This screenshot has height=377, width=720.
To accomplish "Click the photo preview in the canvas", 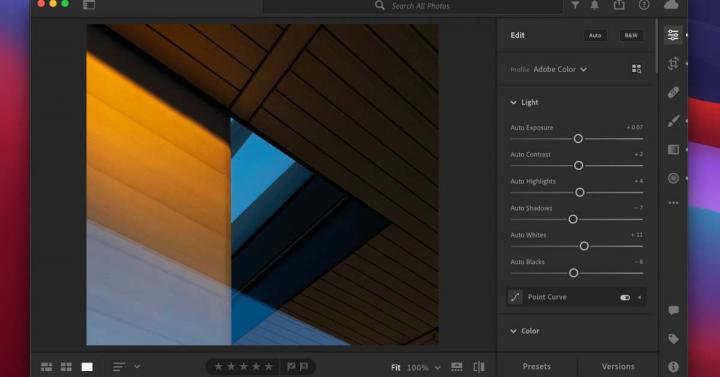I will point(262,185).
